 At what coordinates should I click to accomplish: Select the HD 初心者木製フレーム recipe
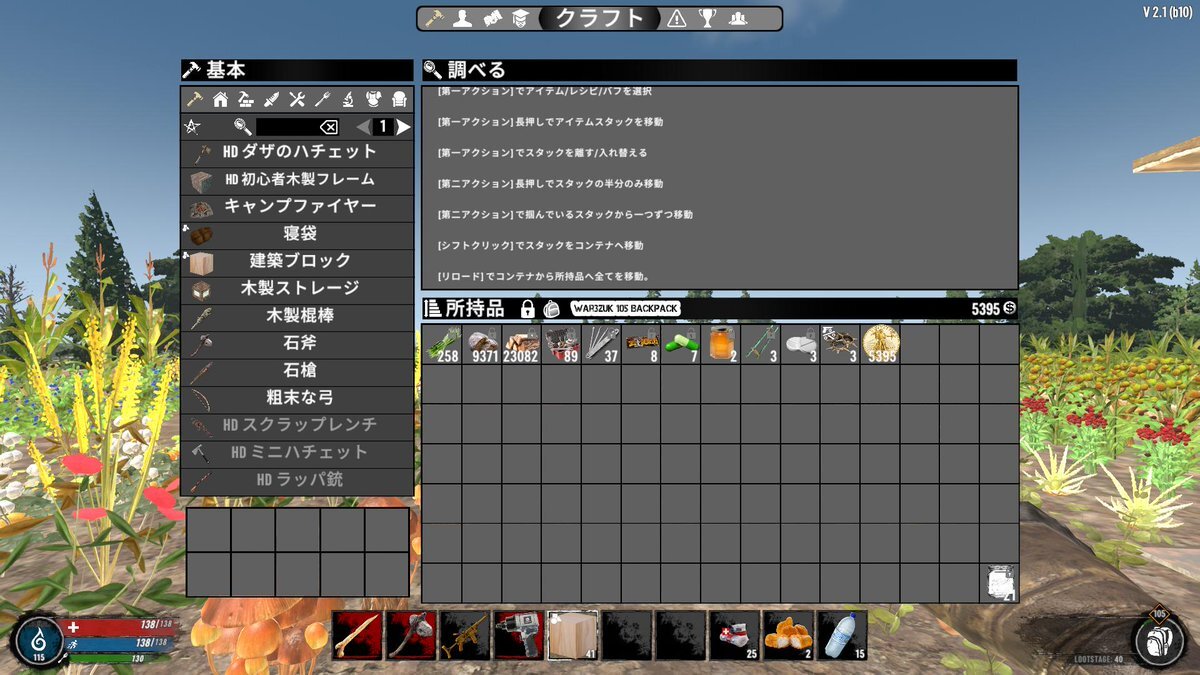point(297,181)
